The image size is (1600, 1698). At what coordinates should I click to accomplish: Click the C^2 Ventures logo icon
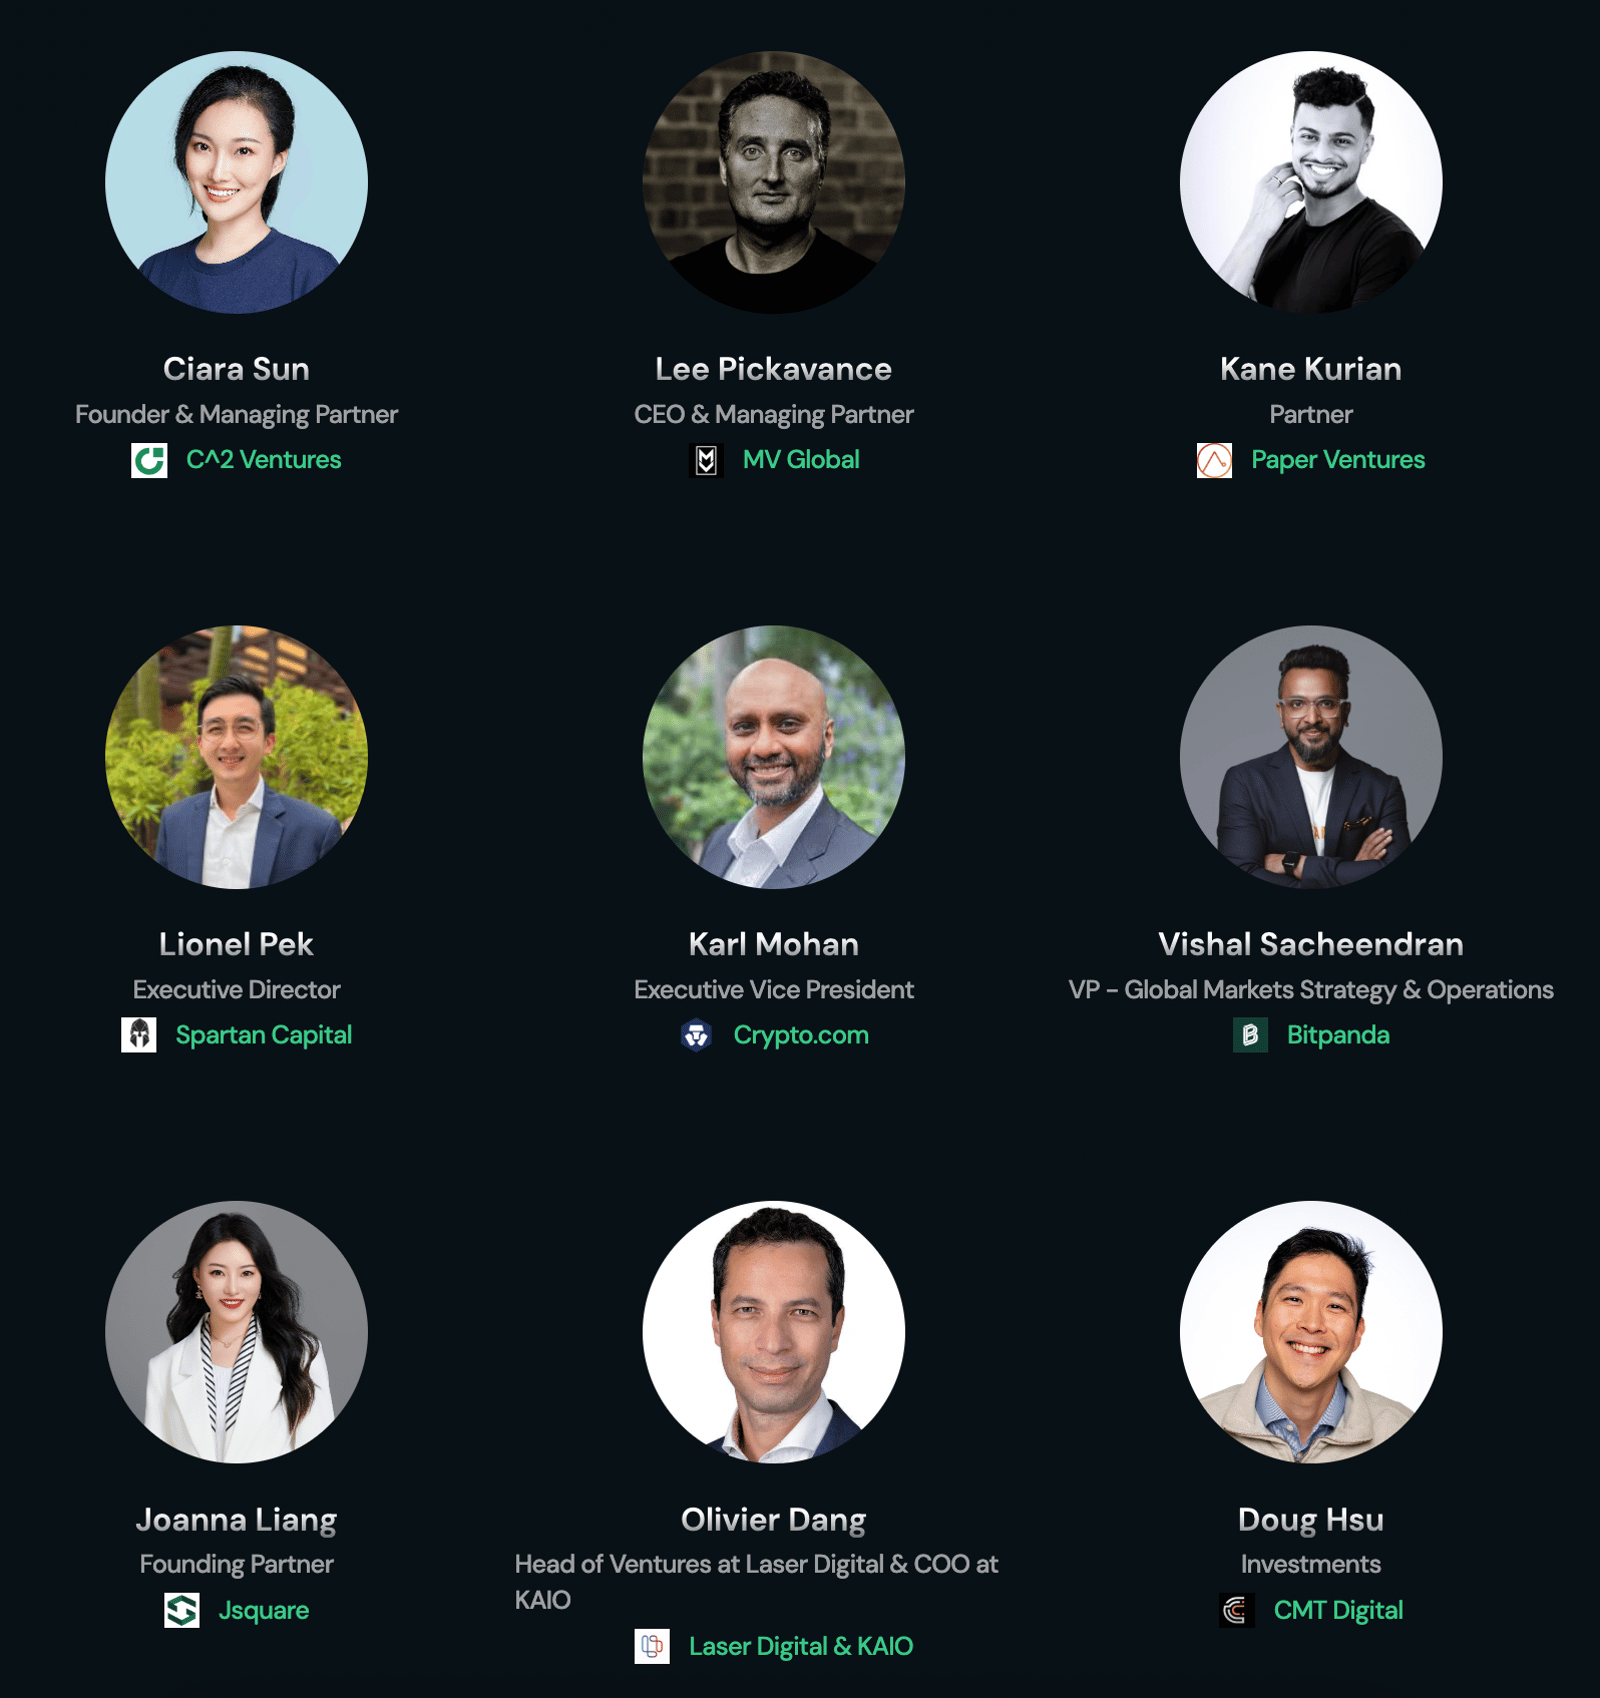click(149, 460)
